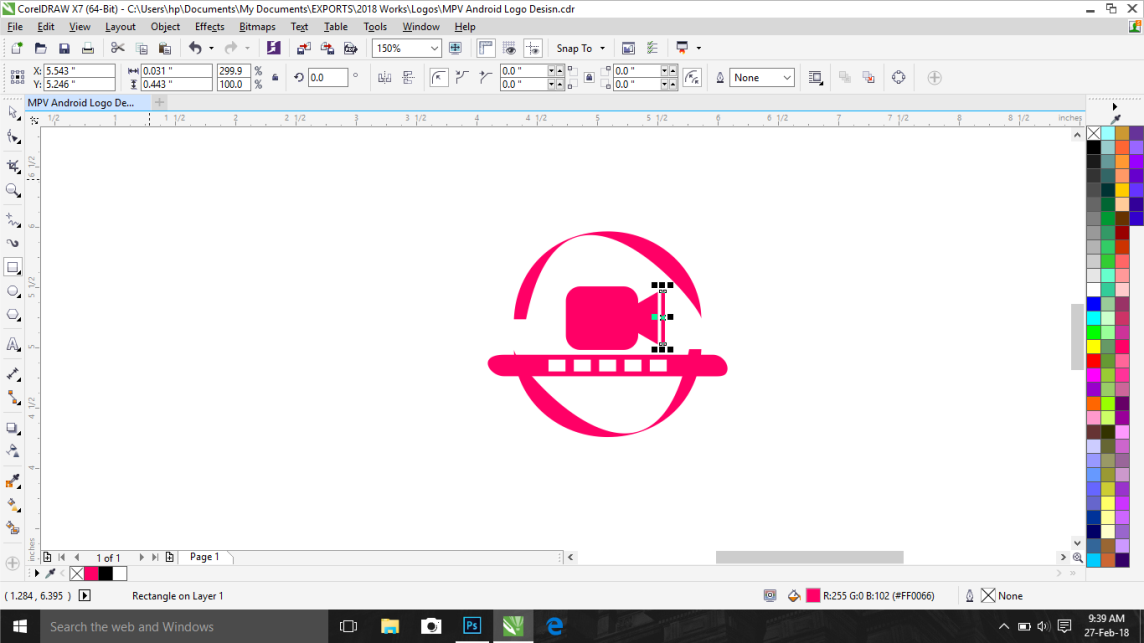
Task: Select the Page 1 tab
Action: (x=204, y=557)
